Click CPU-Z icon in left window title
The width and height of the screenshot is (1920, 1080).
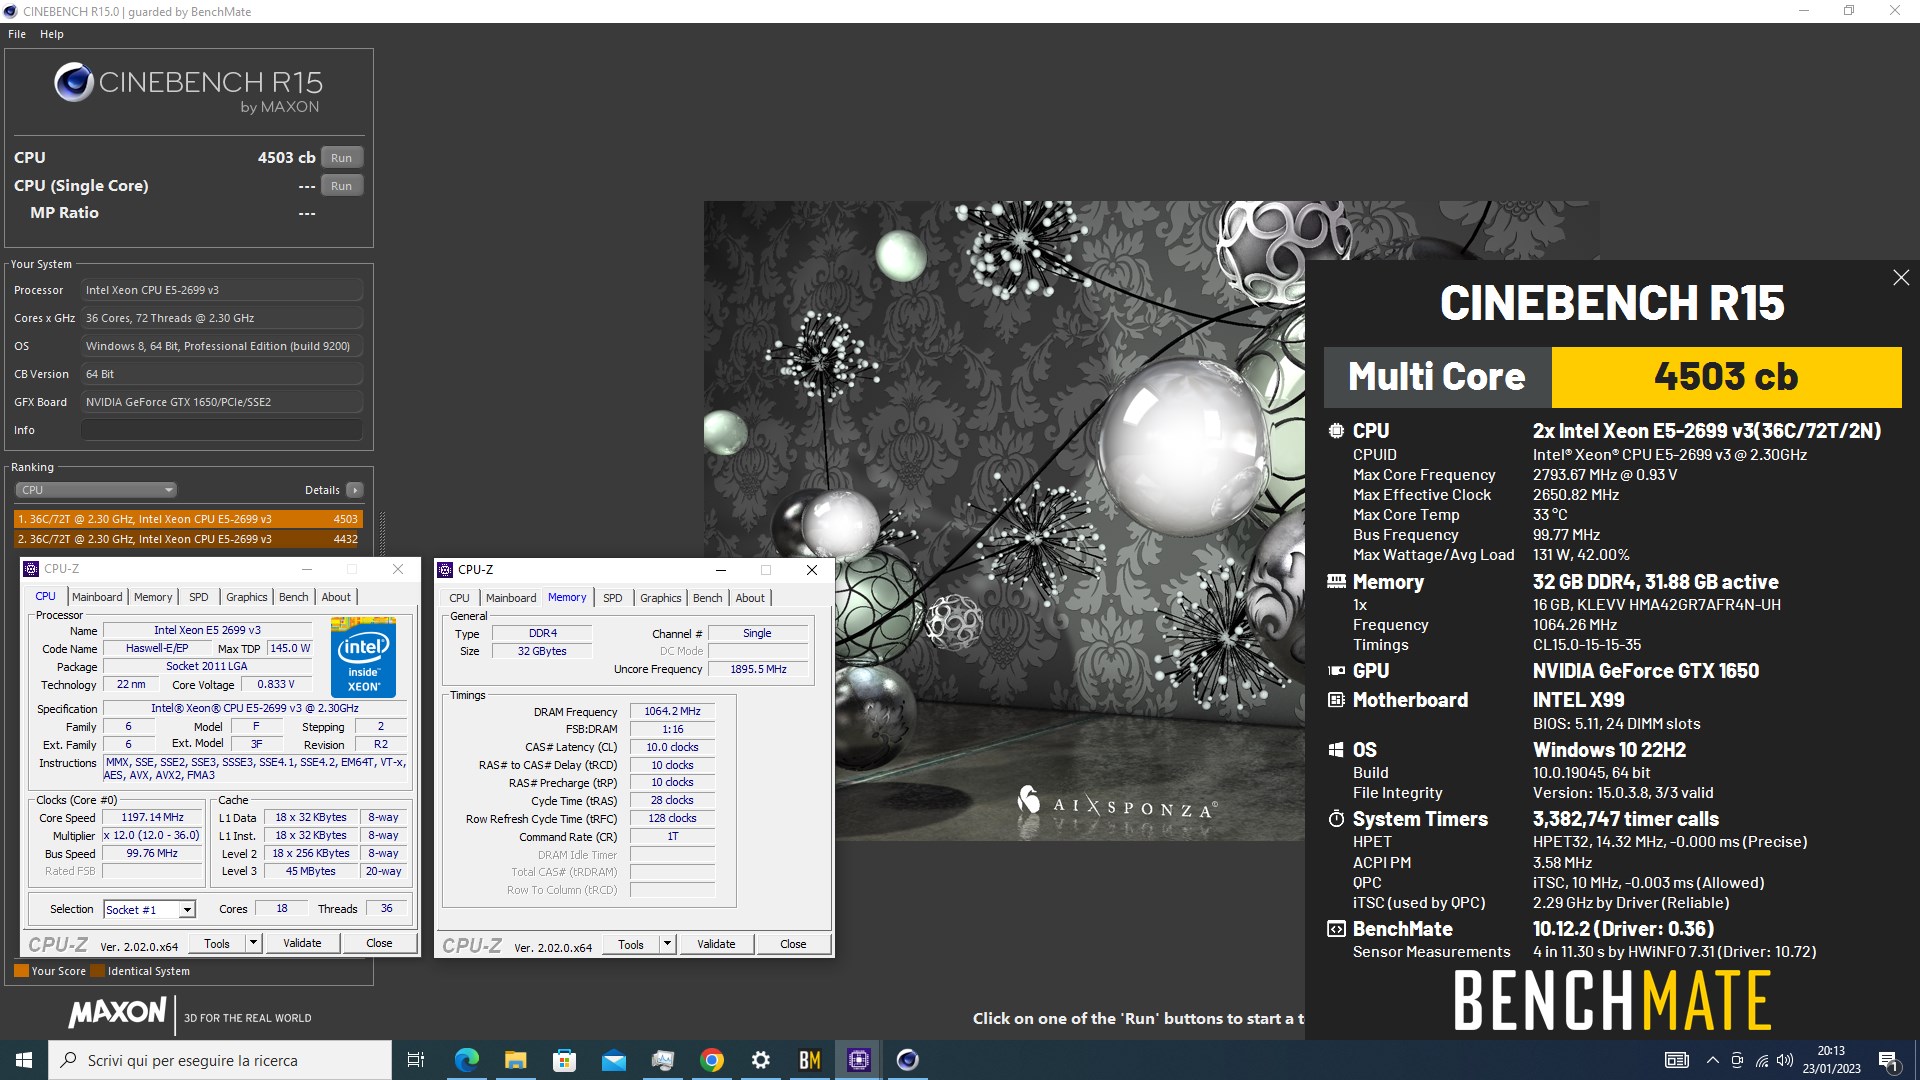(31, 569)
